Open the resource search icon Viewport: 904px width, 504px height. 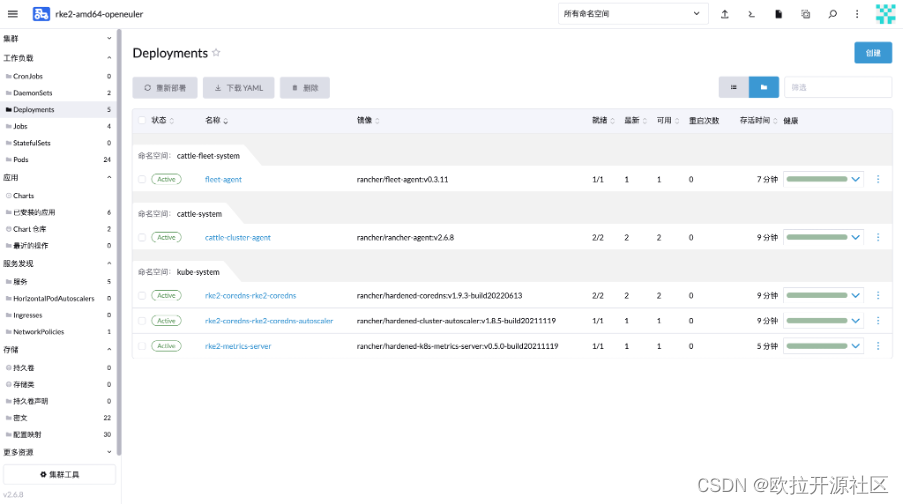tap(833, 14)
